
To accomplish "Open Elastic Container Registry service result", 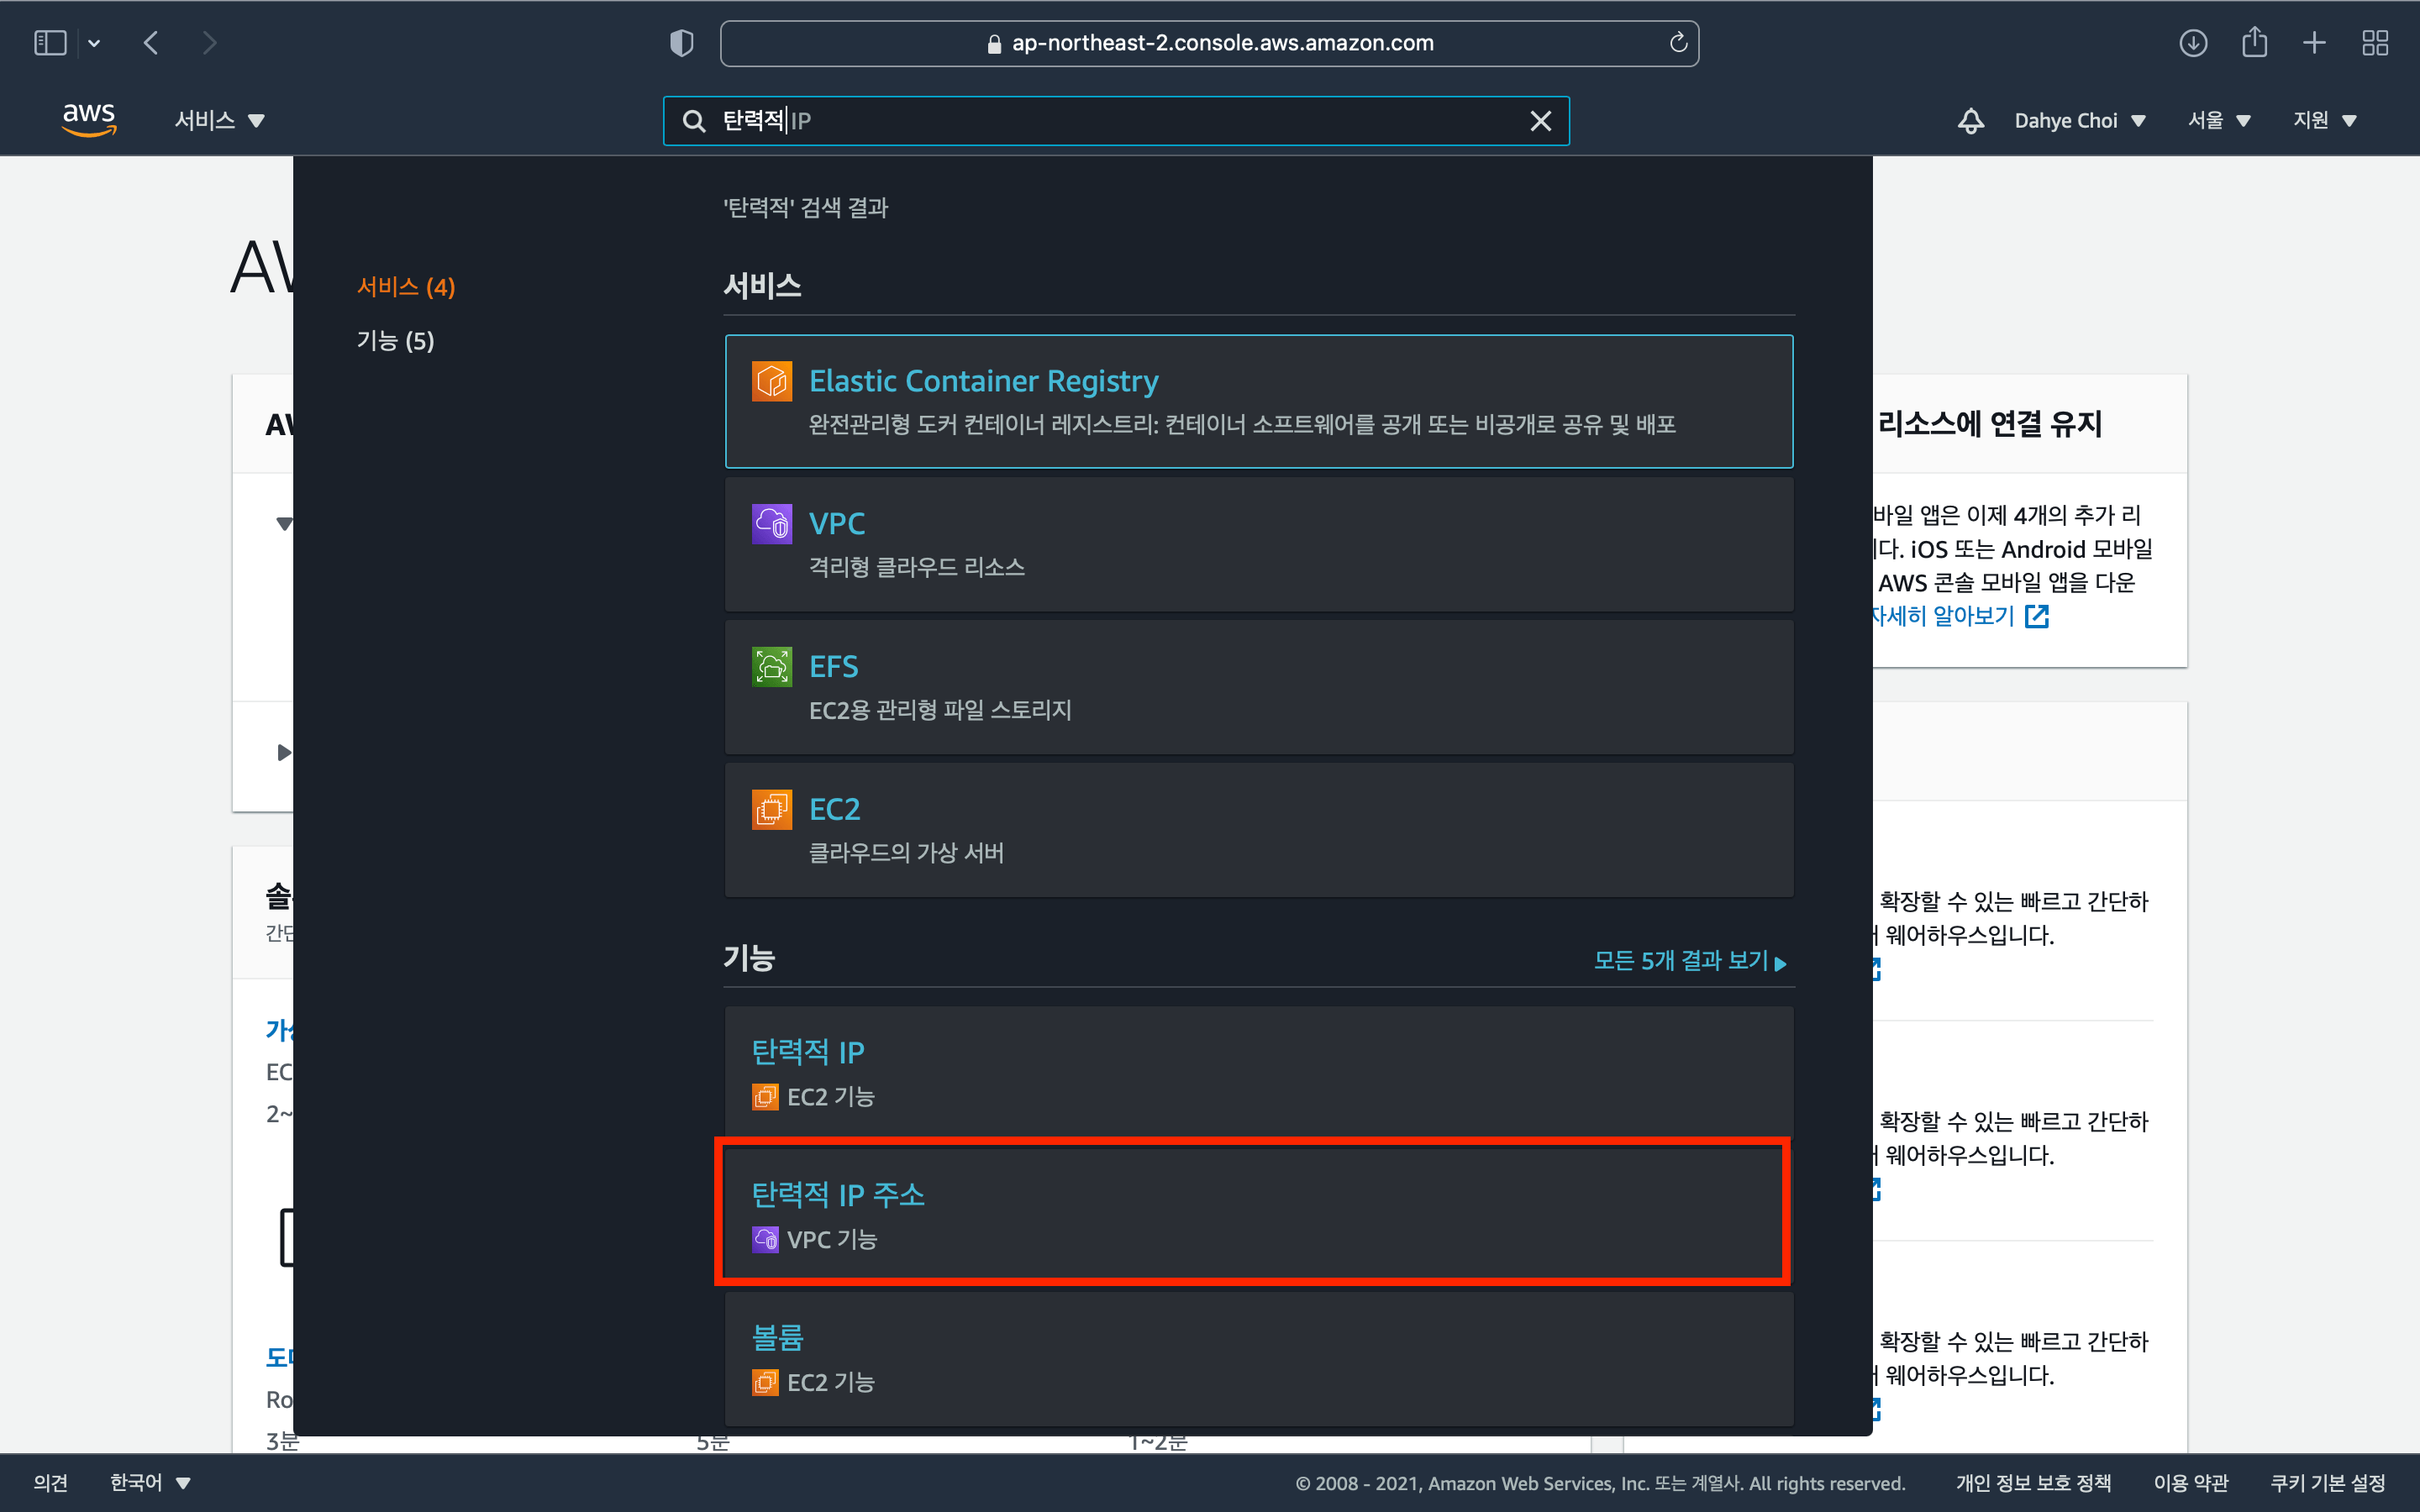I will (1258, 401).
